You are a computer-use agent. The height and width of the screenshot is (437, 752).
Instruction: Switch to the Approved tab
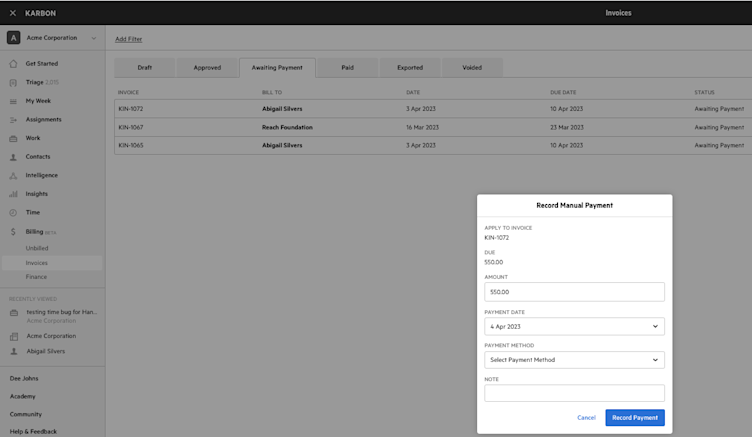tap(207, 68)
